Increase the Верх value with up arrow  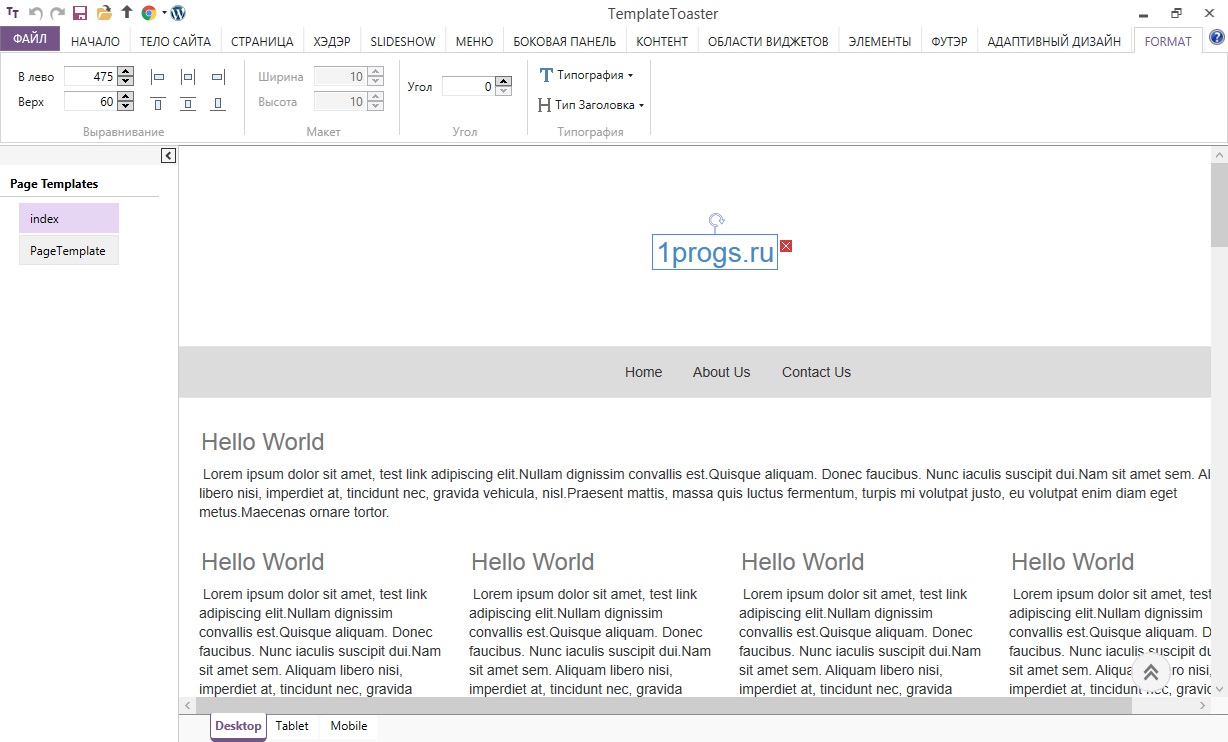click(125, 97)
